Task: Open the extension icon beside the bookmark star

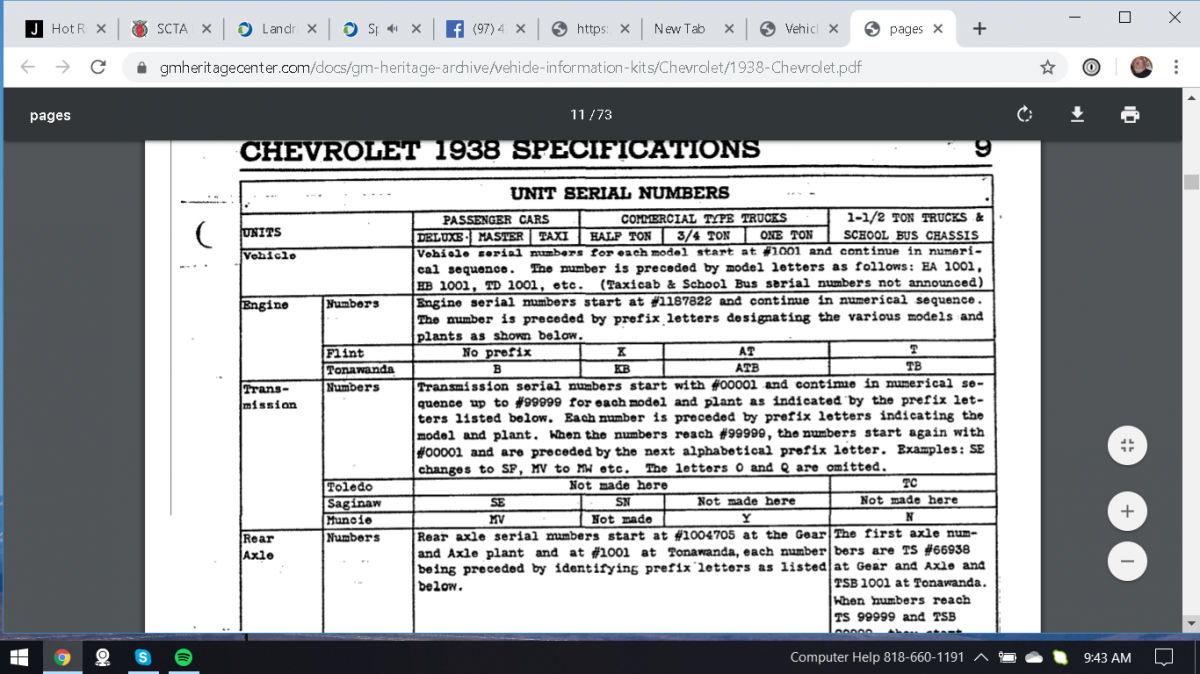Action: (1092, 68)
